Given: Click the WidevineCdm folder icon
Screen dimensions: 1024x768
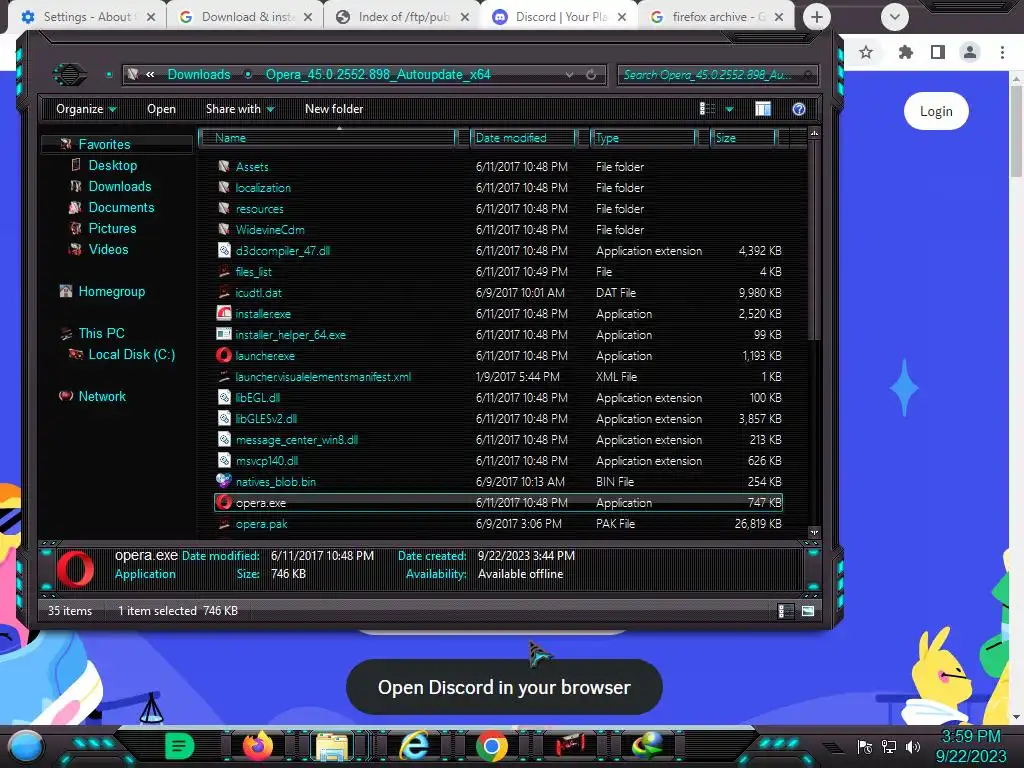Looking at the screenshot, I should tap(224, 229).
